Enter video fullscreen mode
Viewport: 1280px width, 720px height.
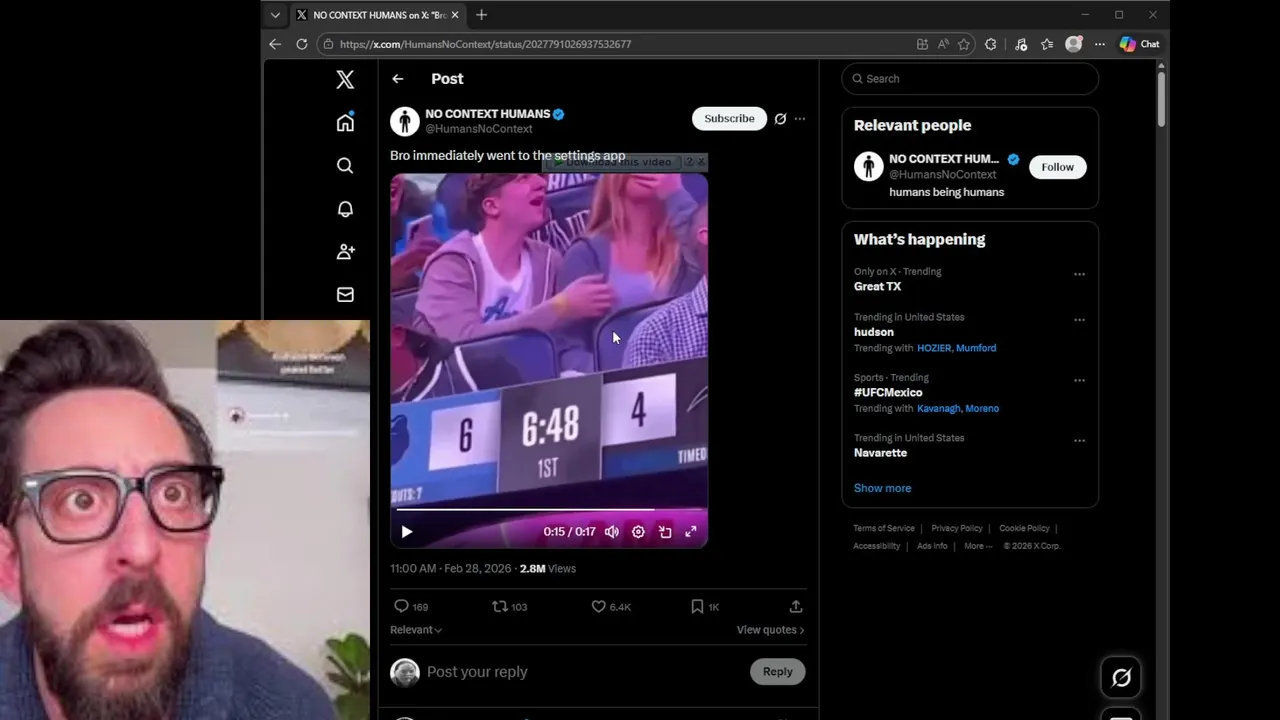pyautogui.click(x=690, y=532)
